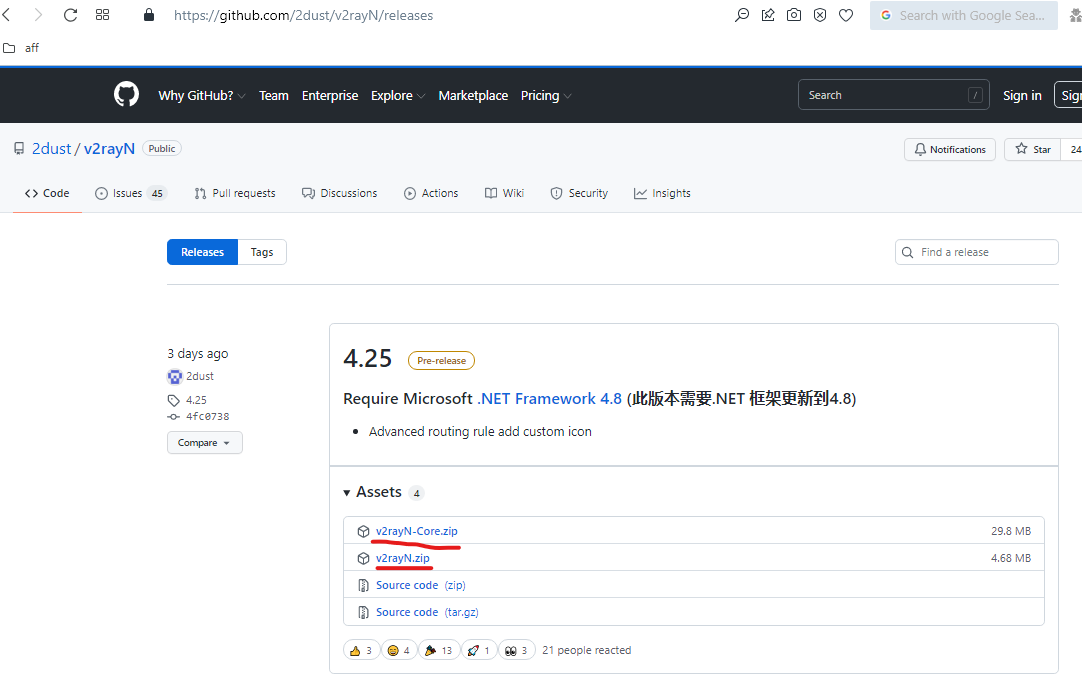Click the thumbs up reaction
Viewport: 1082px width, 688px height.
[x=360, y=650]
